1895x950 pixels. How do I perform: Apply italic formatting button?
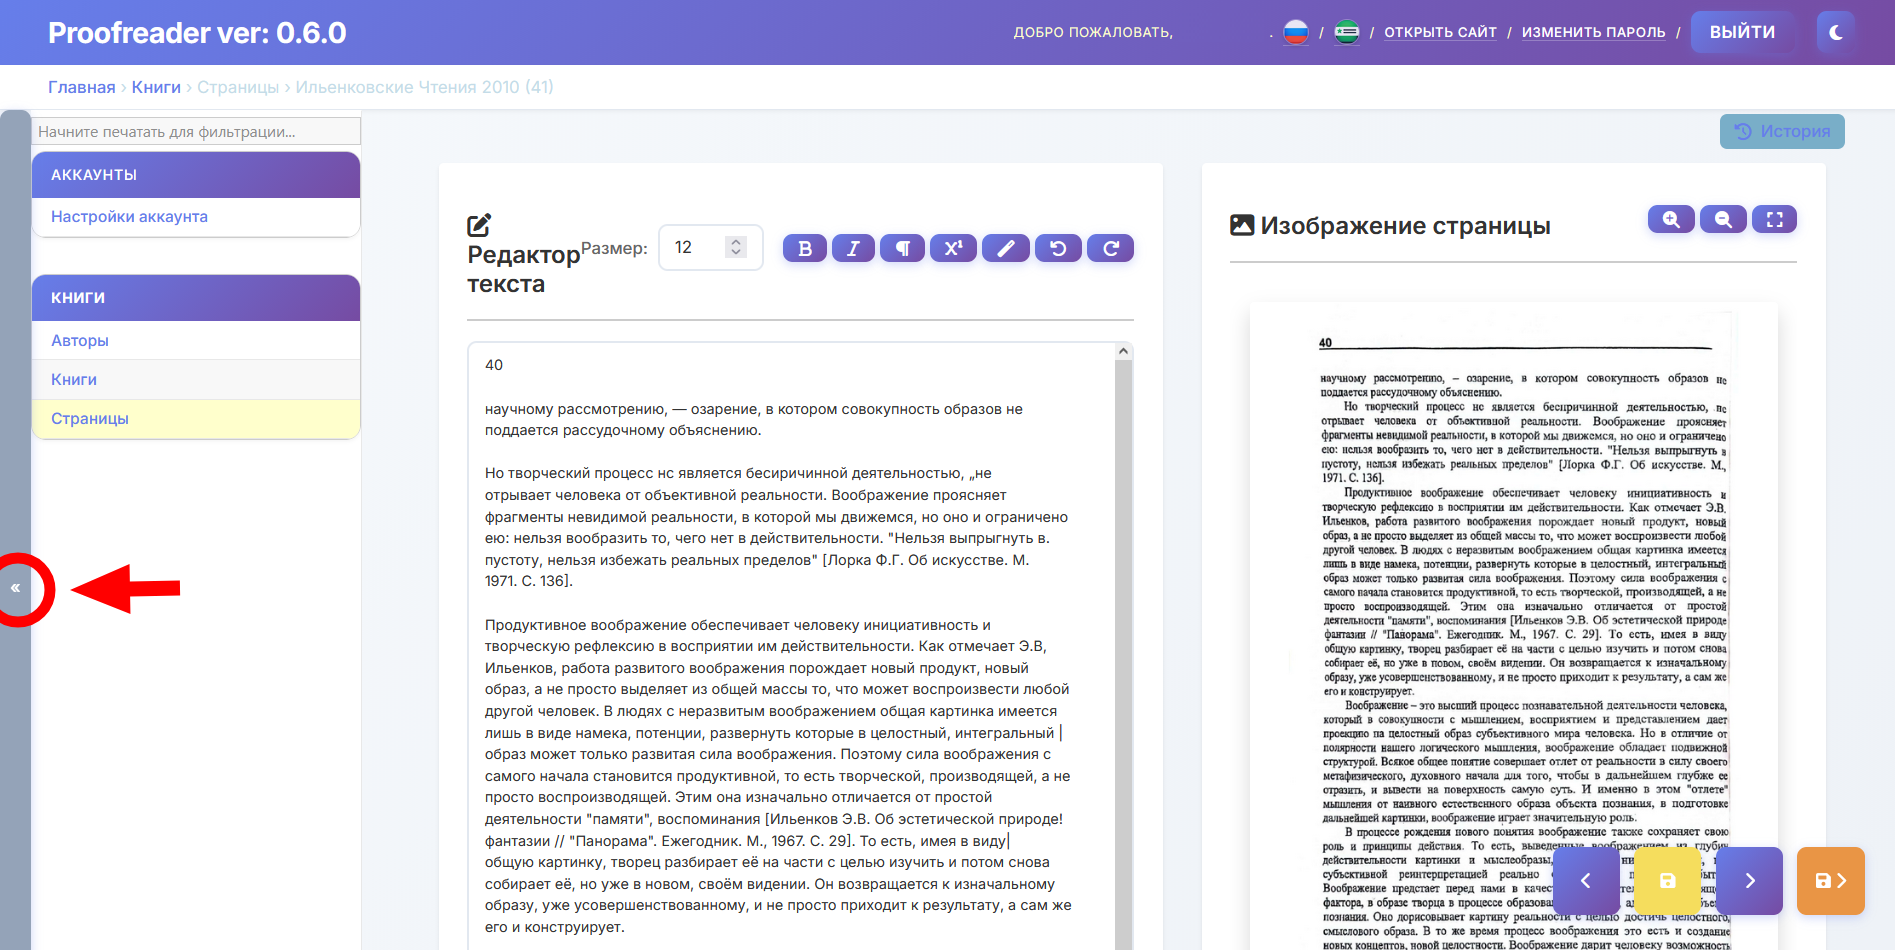pyautogui.click(x=853, y=248)
